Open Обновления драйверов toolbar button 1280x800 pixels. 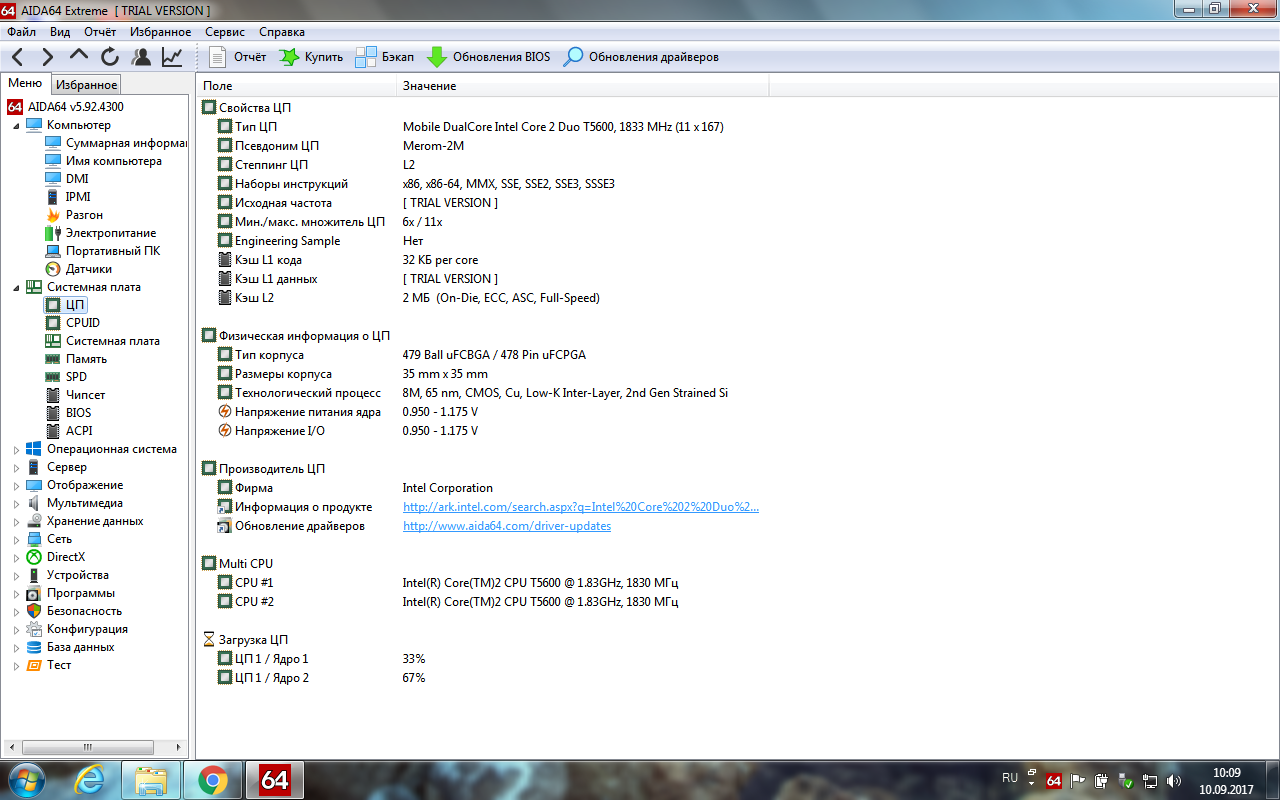641,57
